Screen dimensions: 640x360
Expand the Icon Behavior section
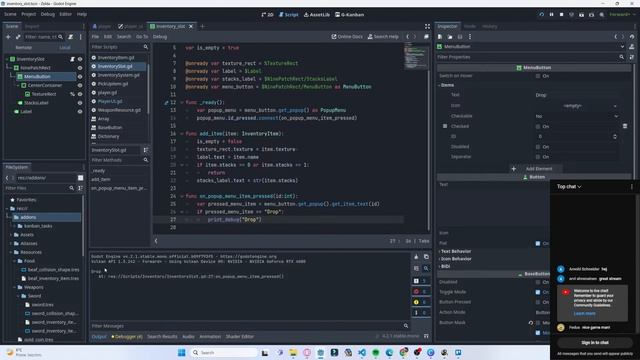pos(455,259)
